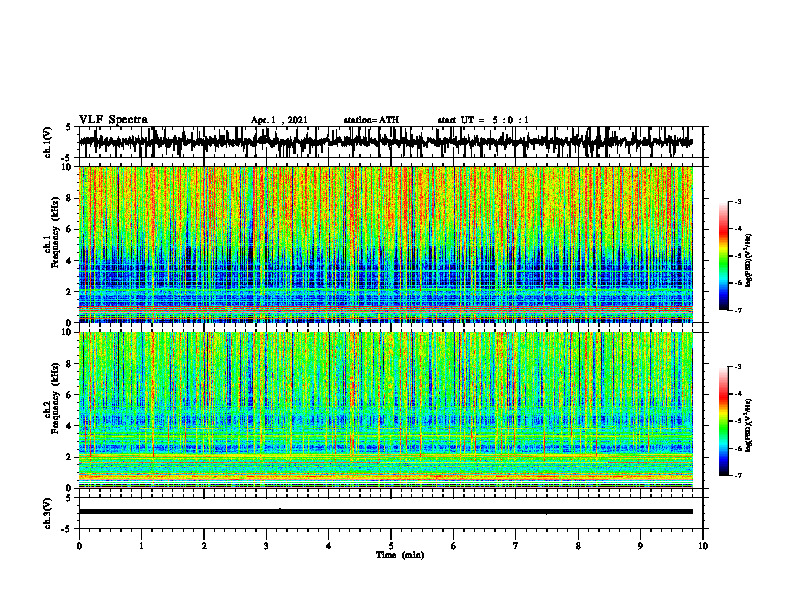The width and height of the screenshot is (792, 612).
Task: Click the '2' tick on ch.1 frequency axis
Action: (70, 292)
